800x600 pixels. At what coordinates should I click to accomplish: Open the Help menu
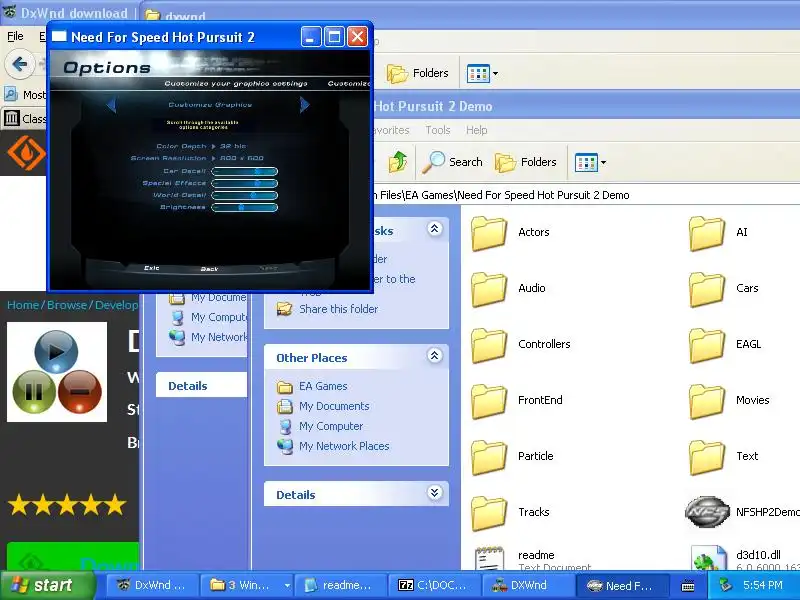click(x=477, y=131)
